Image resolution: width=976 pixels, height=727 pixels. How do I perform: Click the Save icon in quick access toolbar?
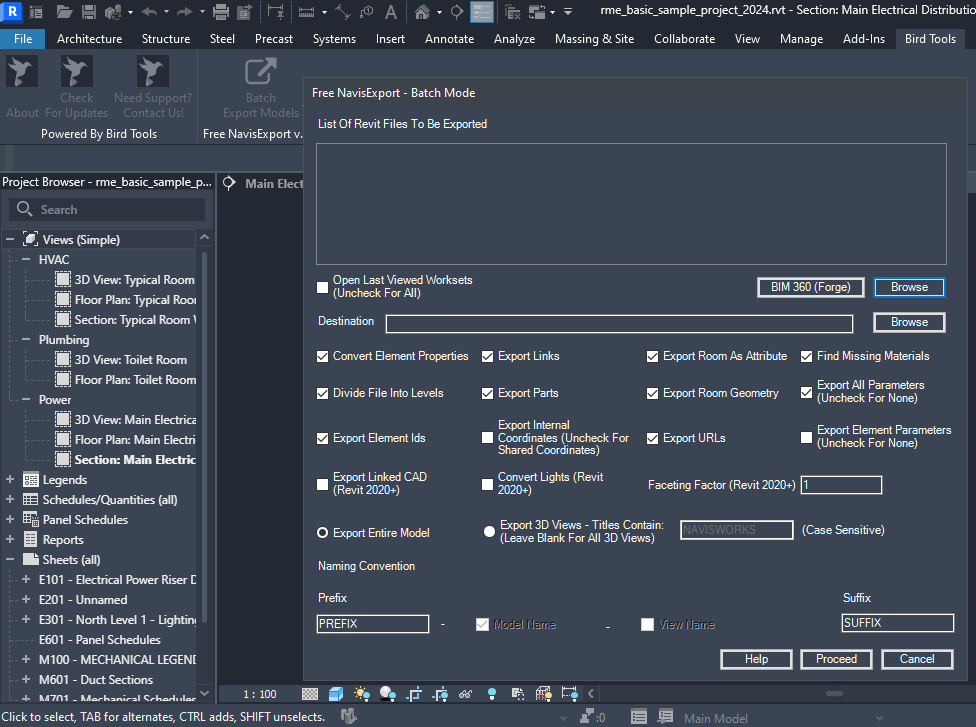89,12
